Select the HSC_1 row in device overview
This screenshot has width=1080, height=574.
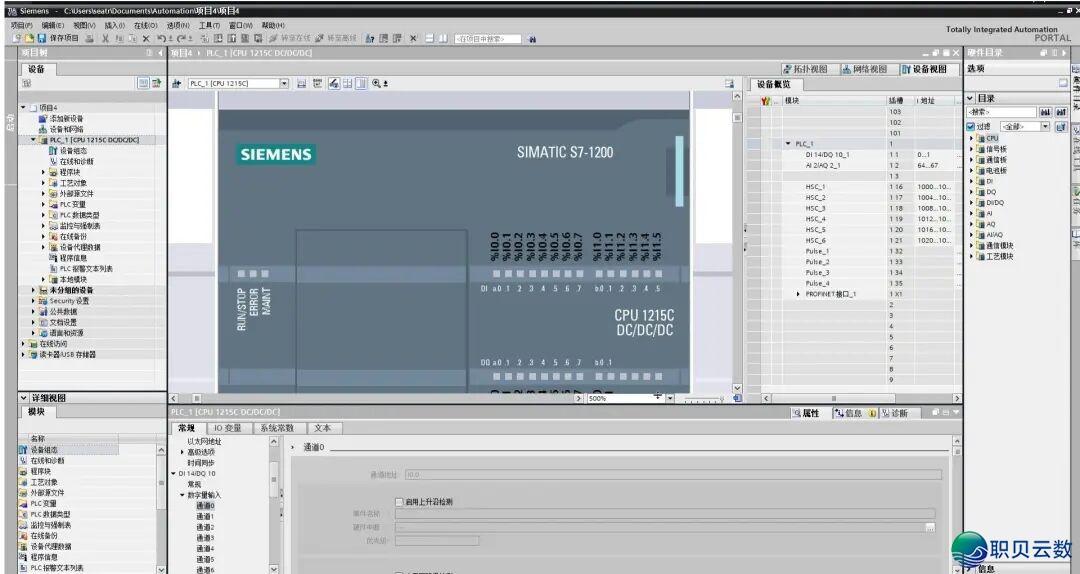tap(854, 187)
